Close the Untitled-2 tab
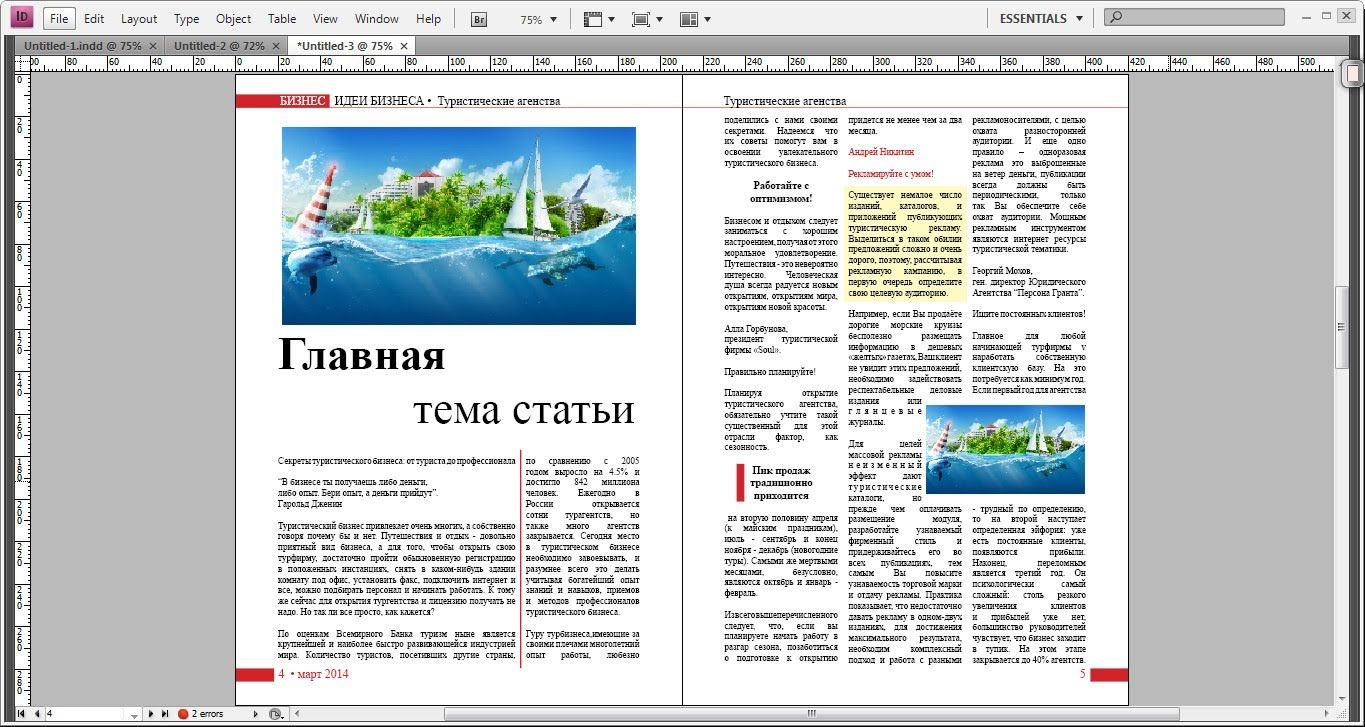 click(x=275, y=46)
